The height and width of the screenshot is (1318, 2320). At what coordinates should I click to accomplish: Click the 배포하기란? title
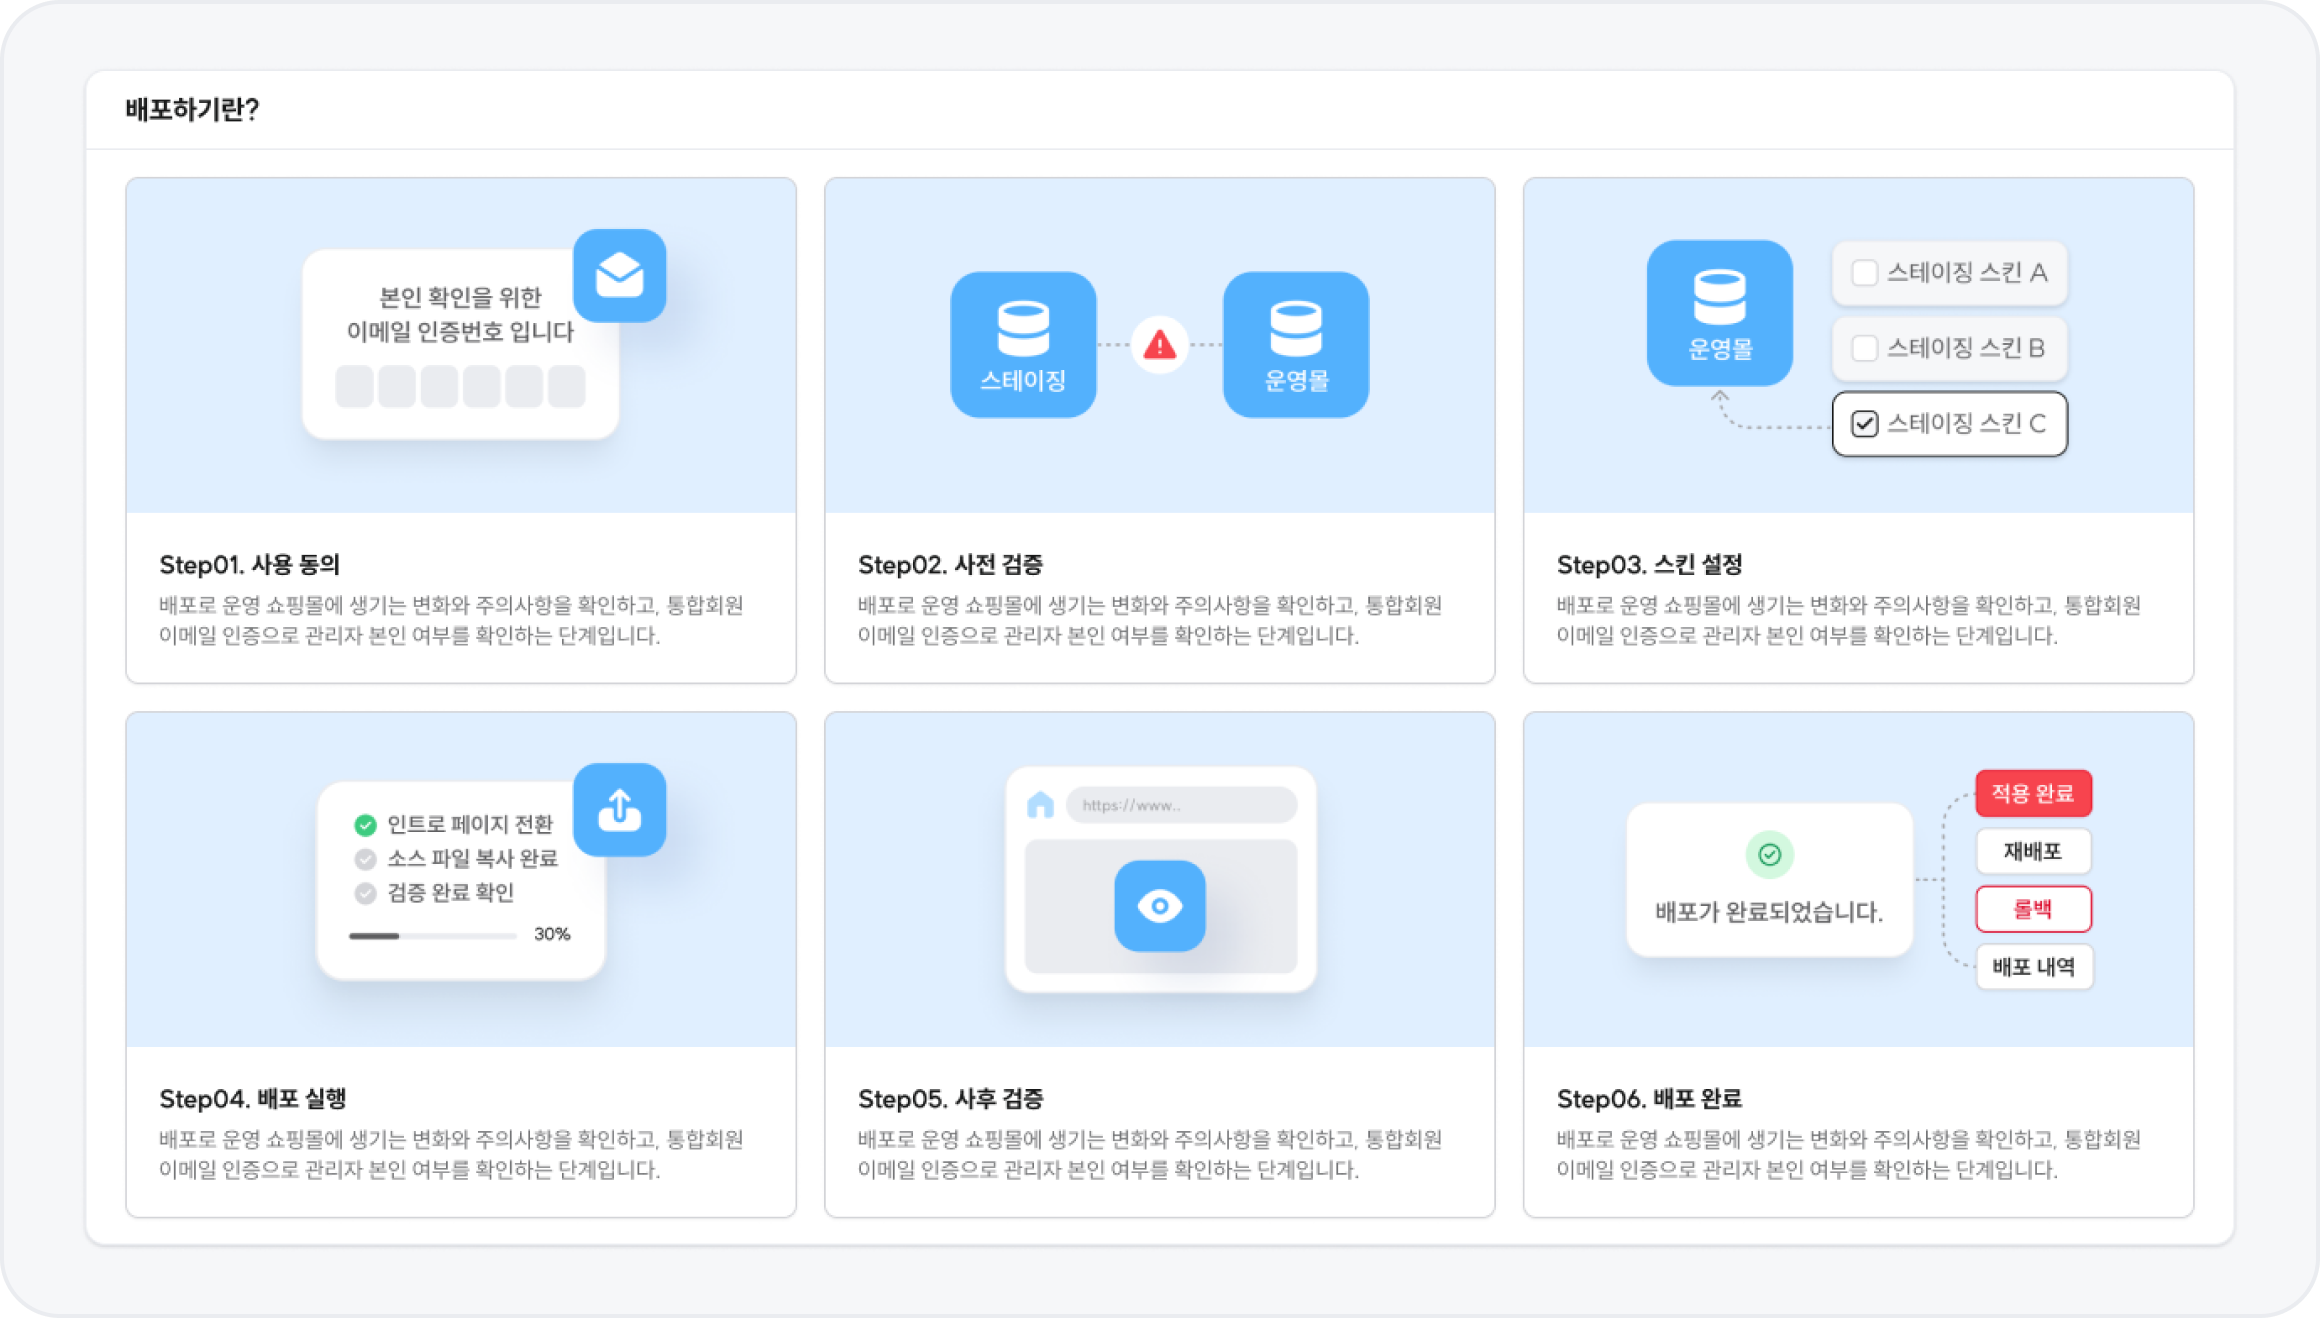click(192, 110)
